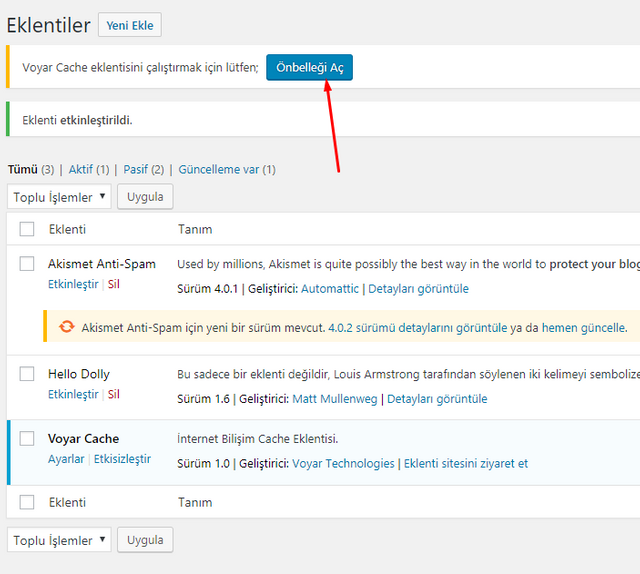Select the Voyar Cache row checkbox
Viewport: 640px width, 574px height.
(27, 438)
